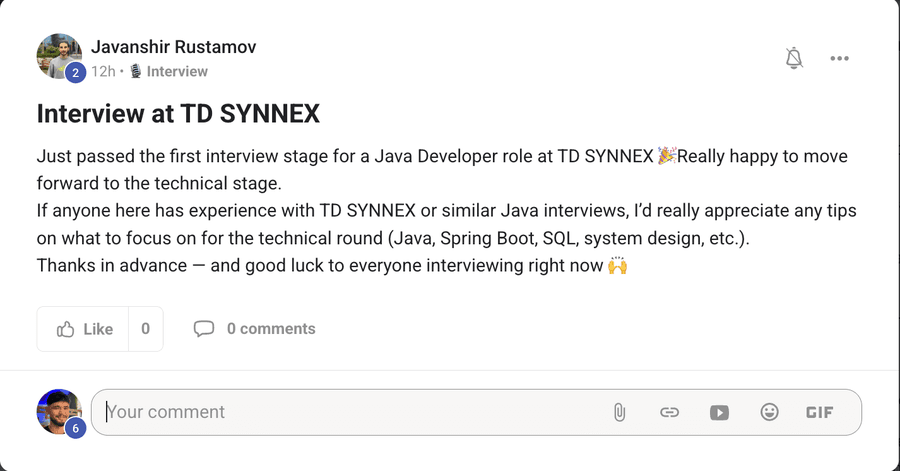This screenshot has height=471, width=900.
Task: Open the emoji picker smiley icon
Action: 769,412
